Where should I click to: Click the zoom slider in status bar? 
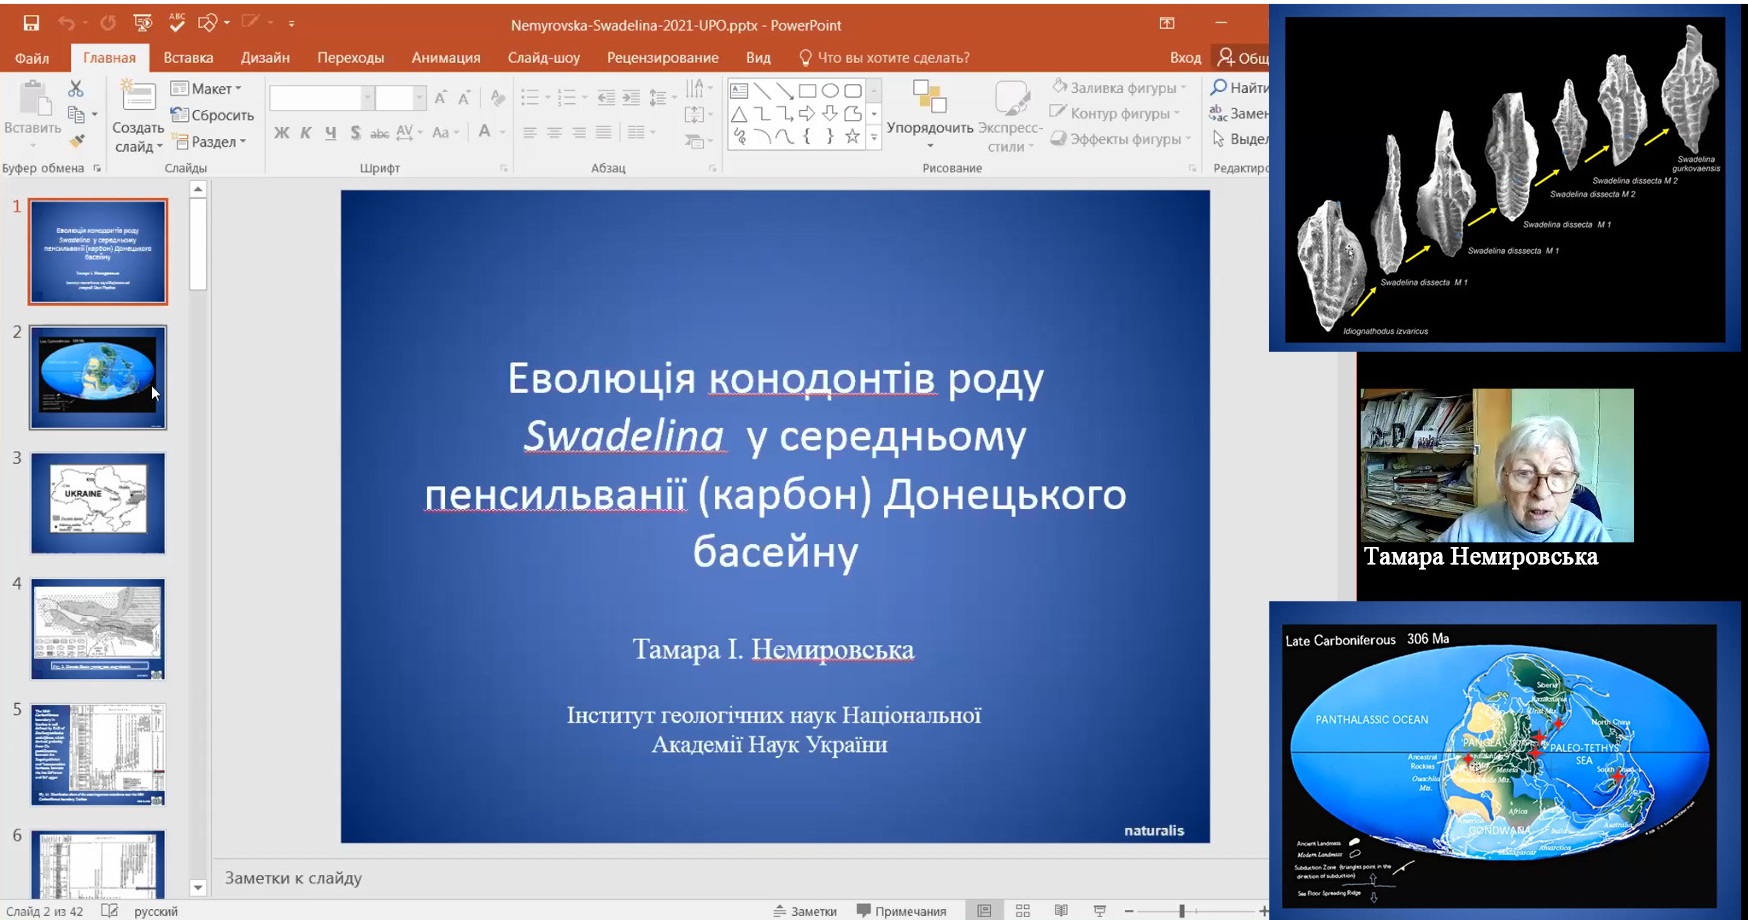pos(1182,910)
